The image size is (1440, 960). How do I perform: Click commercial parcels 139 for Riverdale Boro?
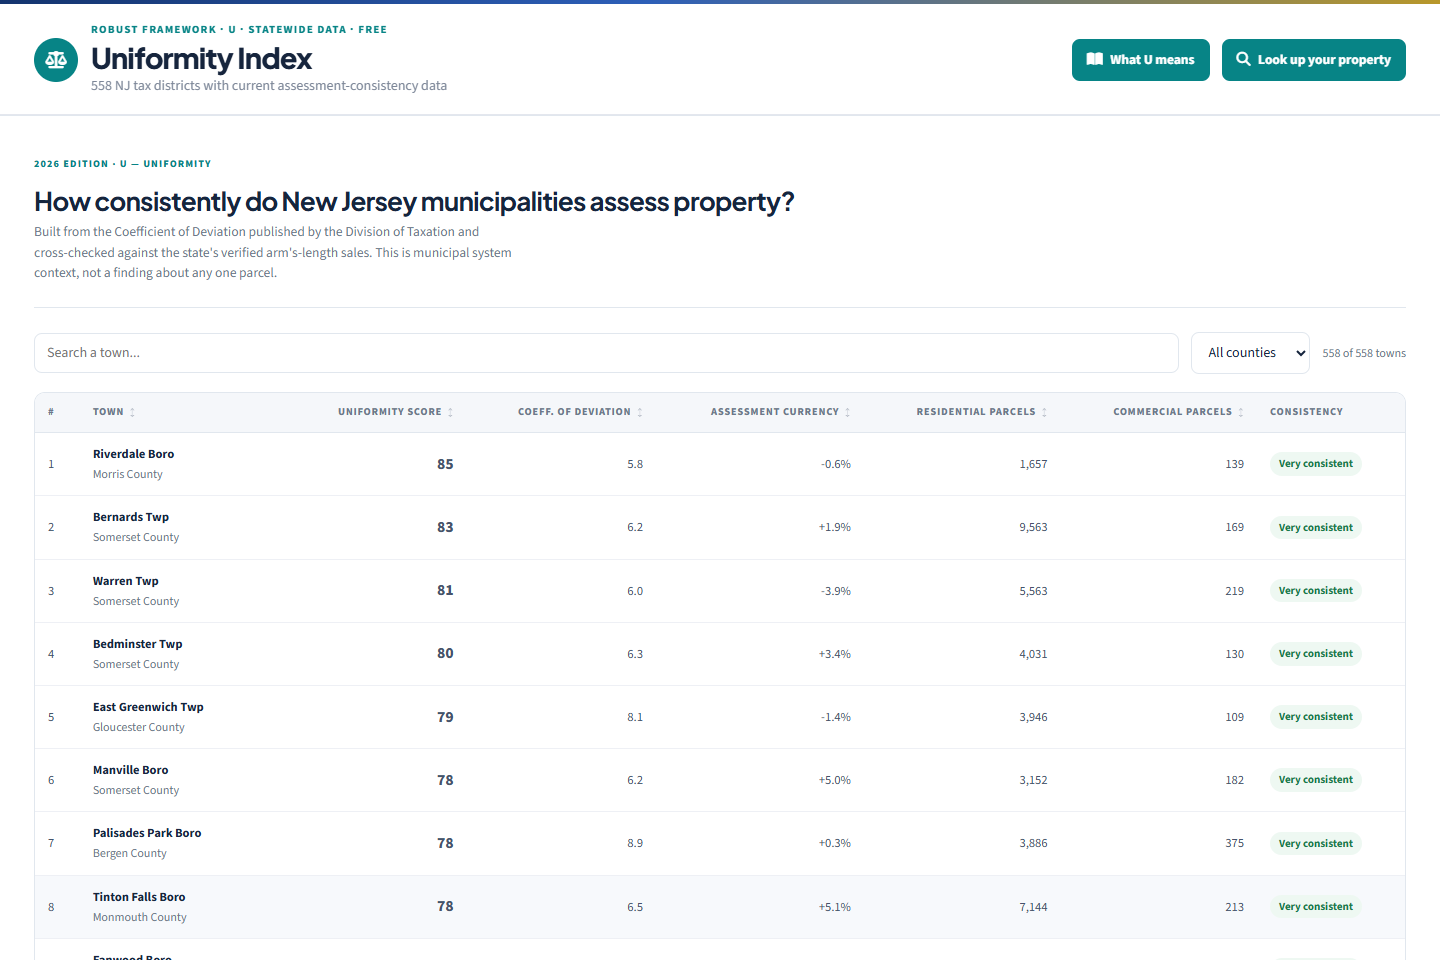point(1235,464)
